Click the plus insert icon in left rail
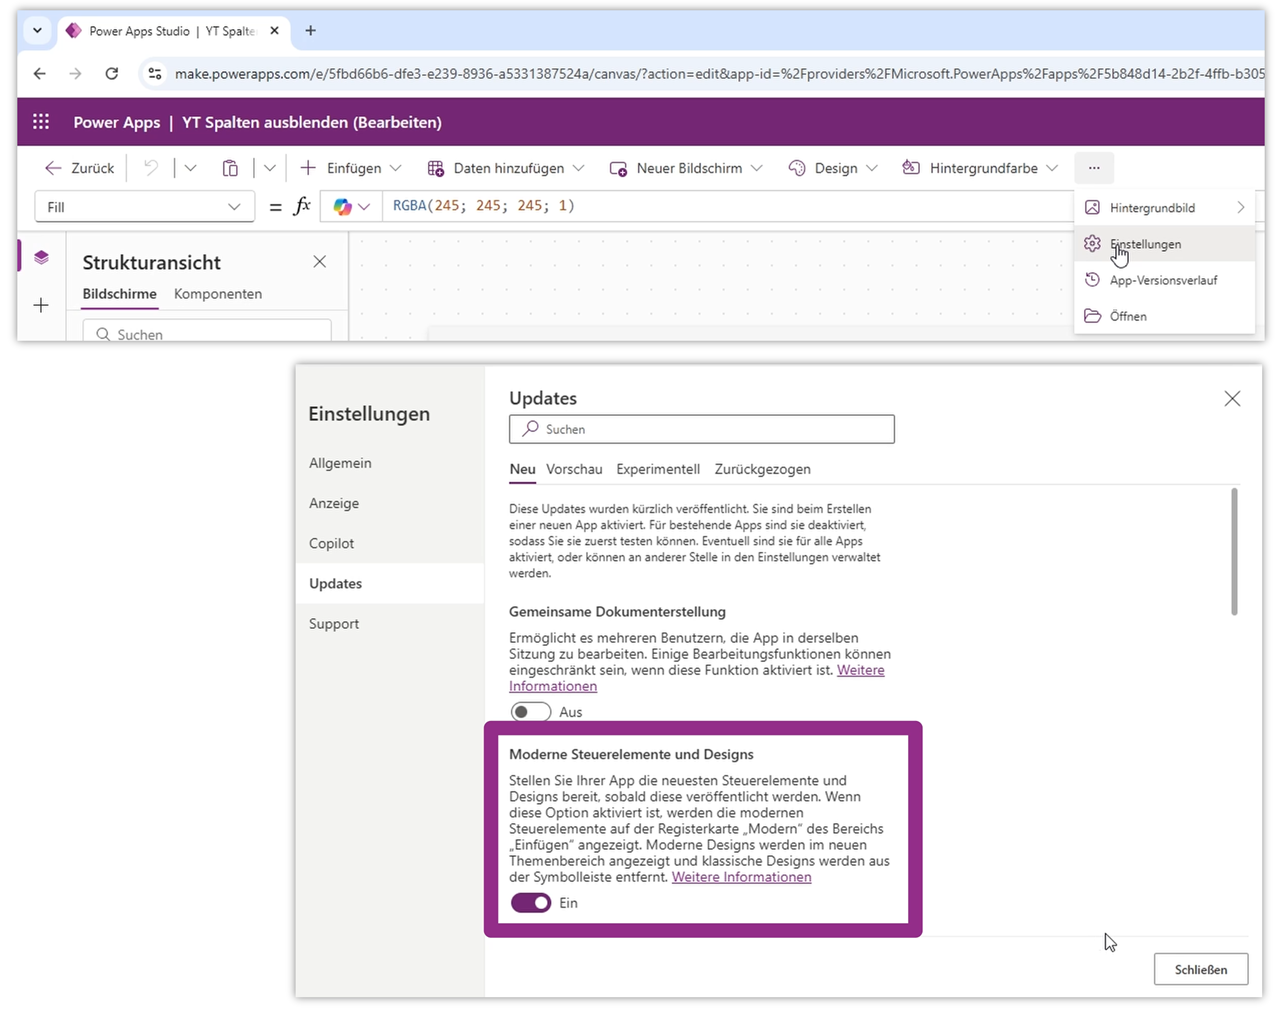The width and height of the screenshot is (1280, 1016). click(x=41, y=305)
